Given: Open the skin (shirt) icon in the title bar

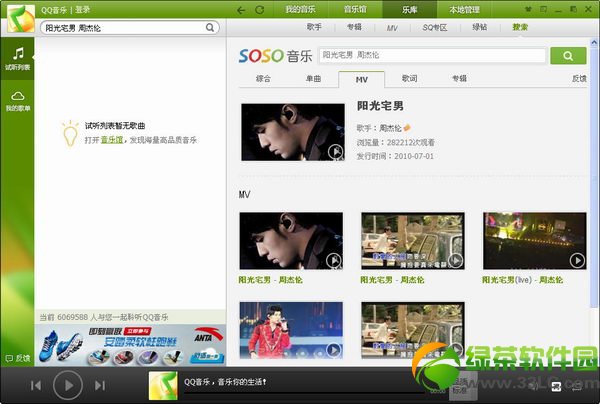Looking at the screenshot, I should click(528, 9).
